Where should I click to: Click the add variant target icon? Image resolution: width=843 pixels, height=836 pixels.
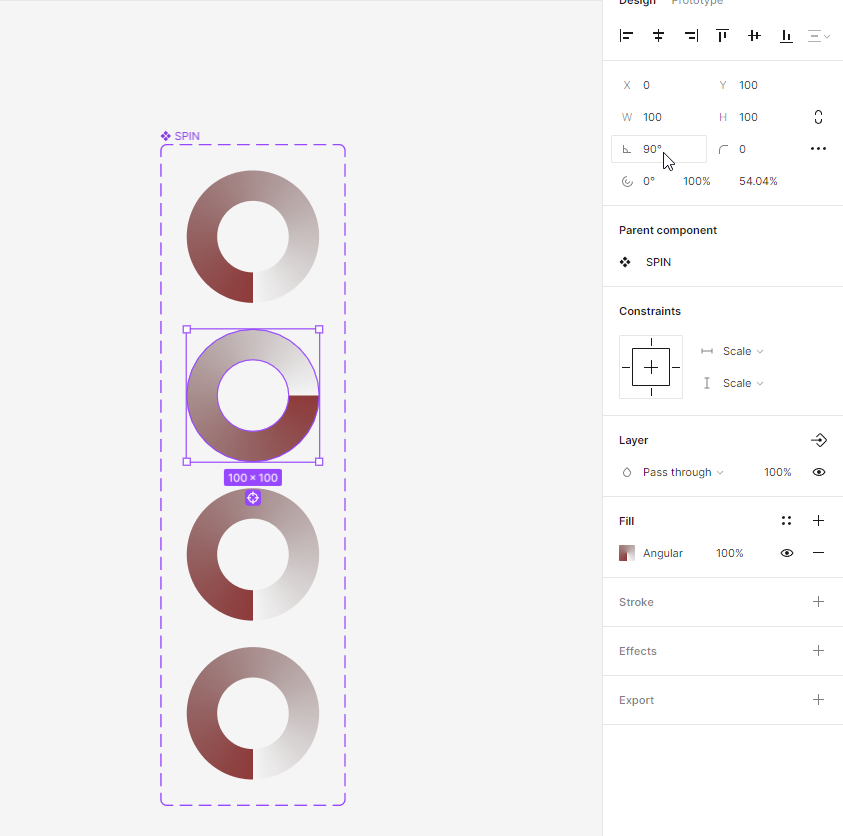coord(253,498)
